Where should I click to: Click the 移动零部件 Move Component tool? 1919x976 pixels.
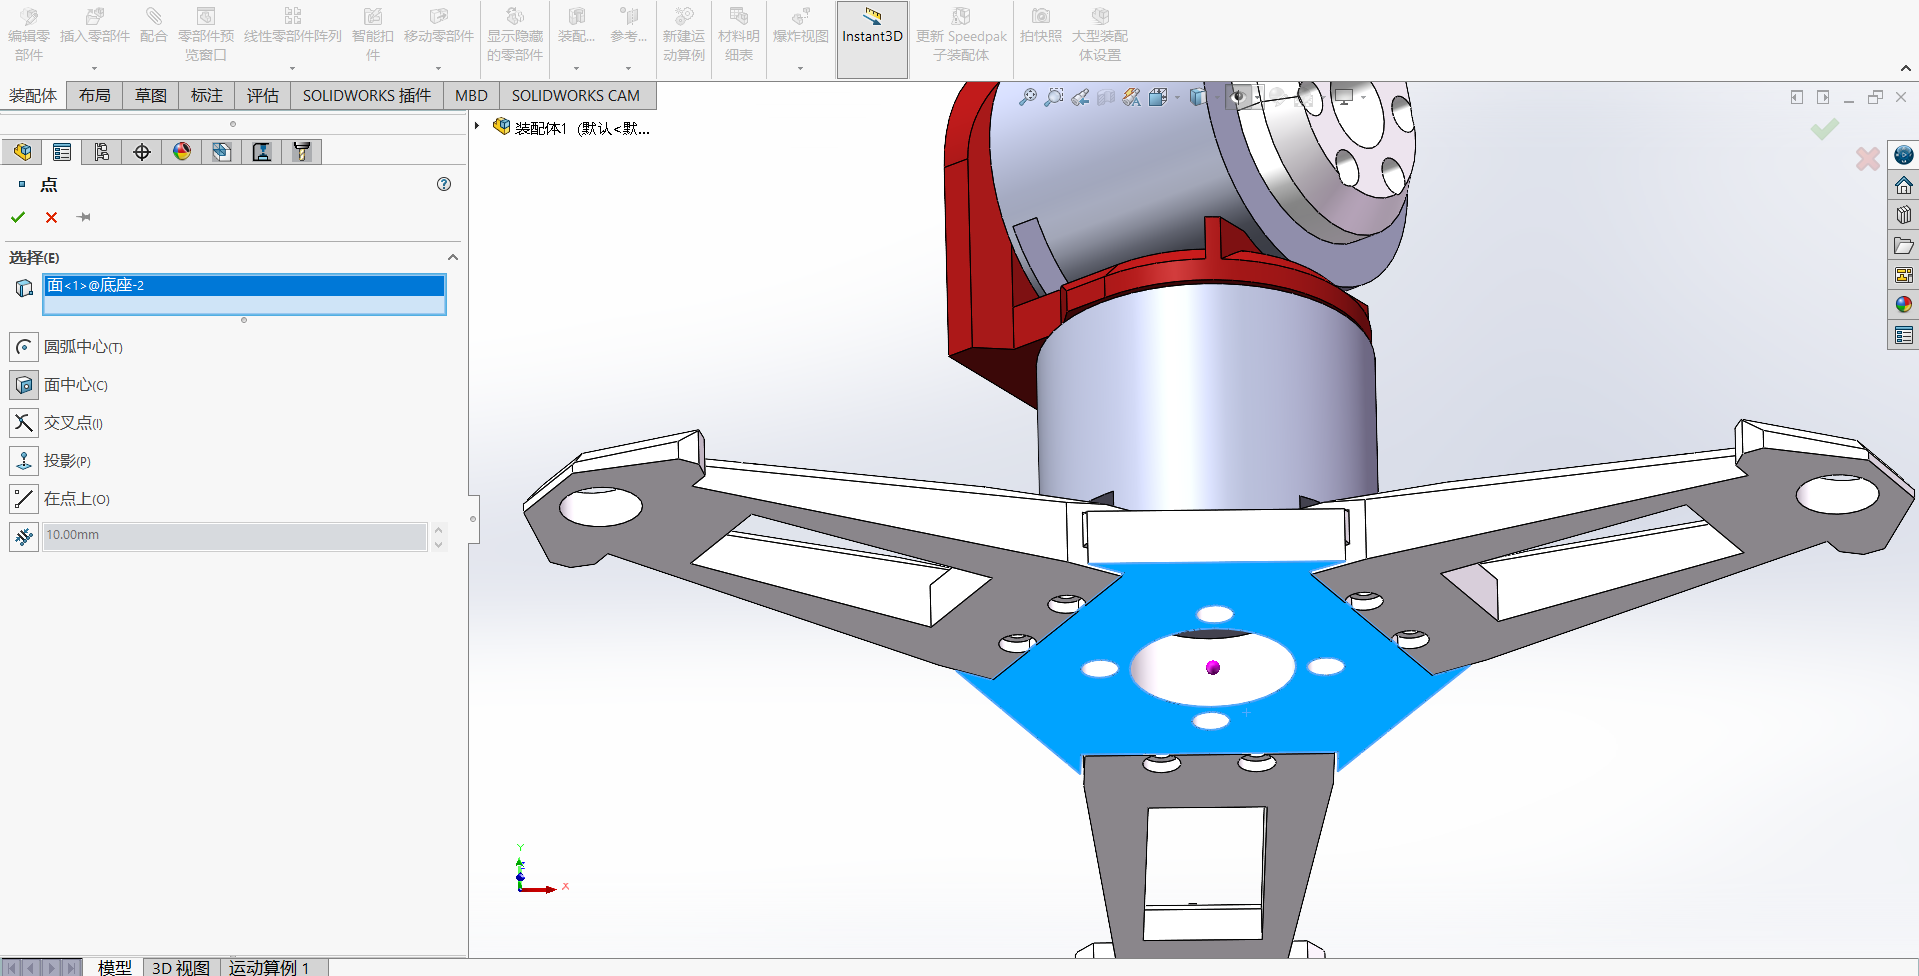pyautogui.click(x=438, y=26)
